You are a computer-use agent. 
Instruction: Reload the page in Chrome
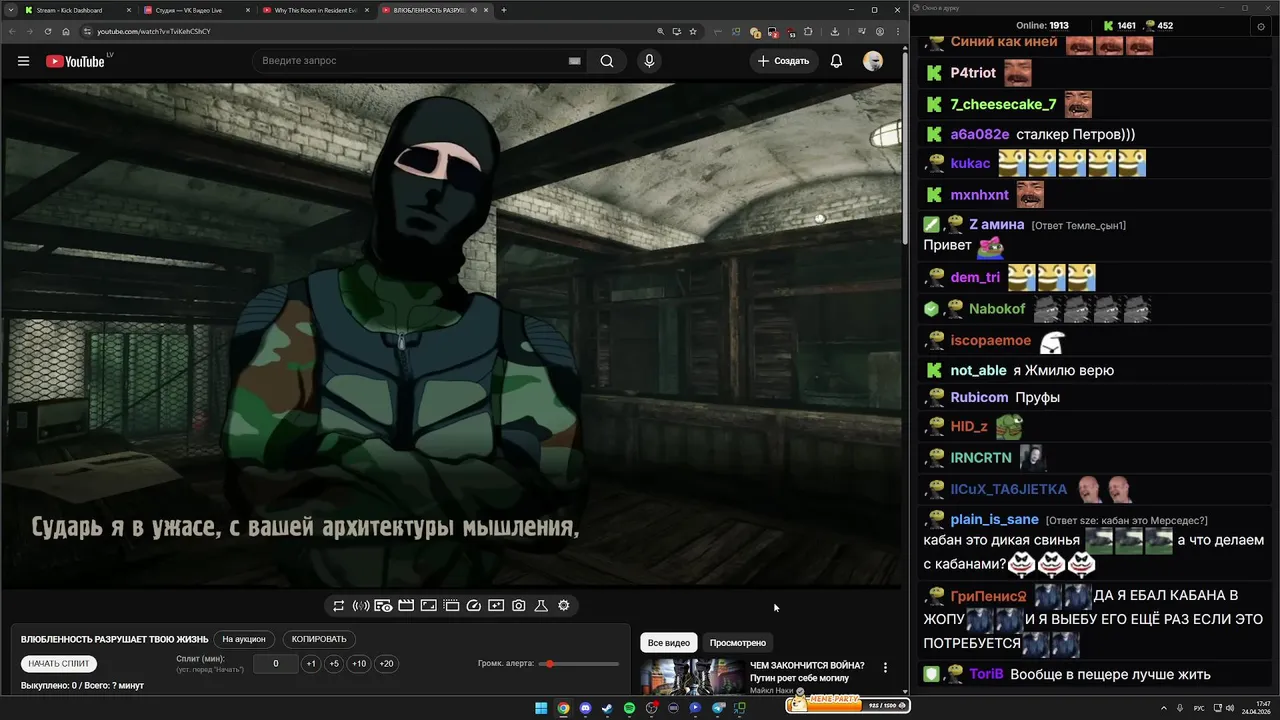pos(46,31)
